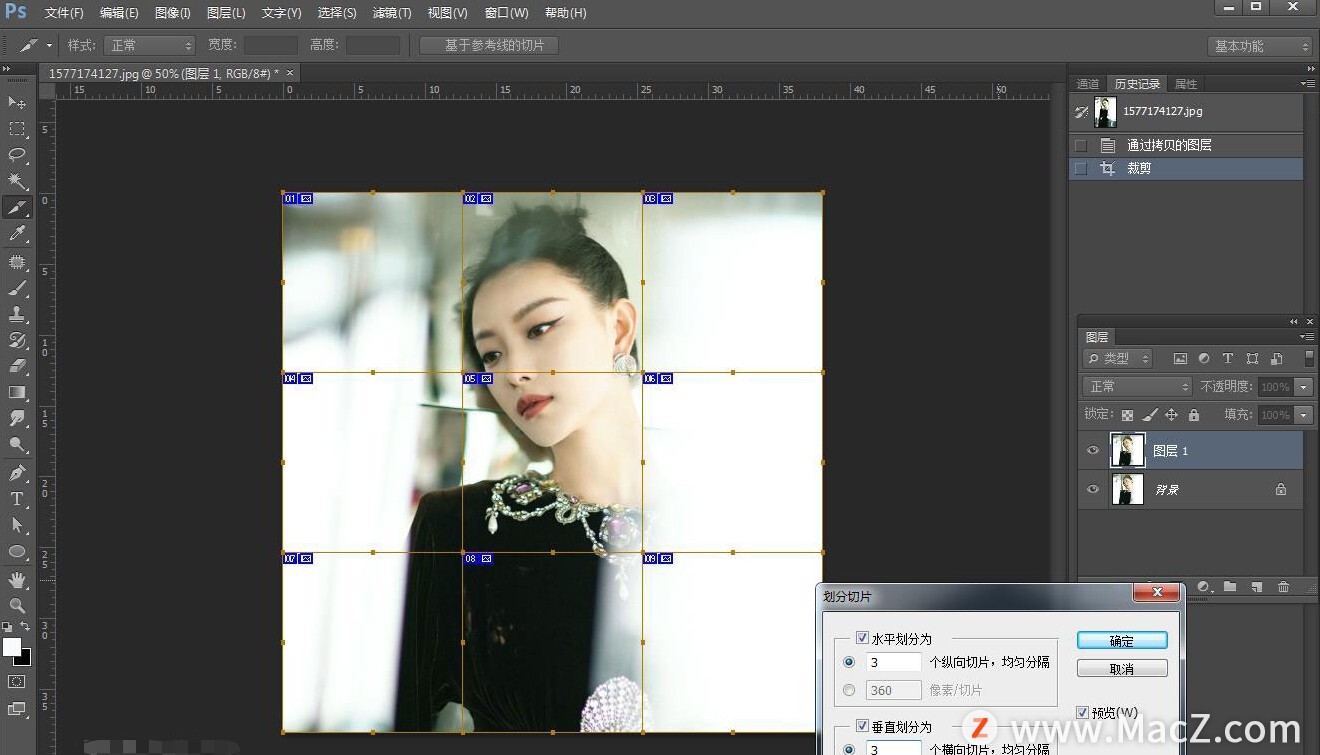Lock image pixels brush icon
Screen dimensions: 1320x755
1150,415
